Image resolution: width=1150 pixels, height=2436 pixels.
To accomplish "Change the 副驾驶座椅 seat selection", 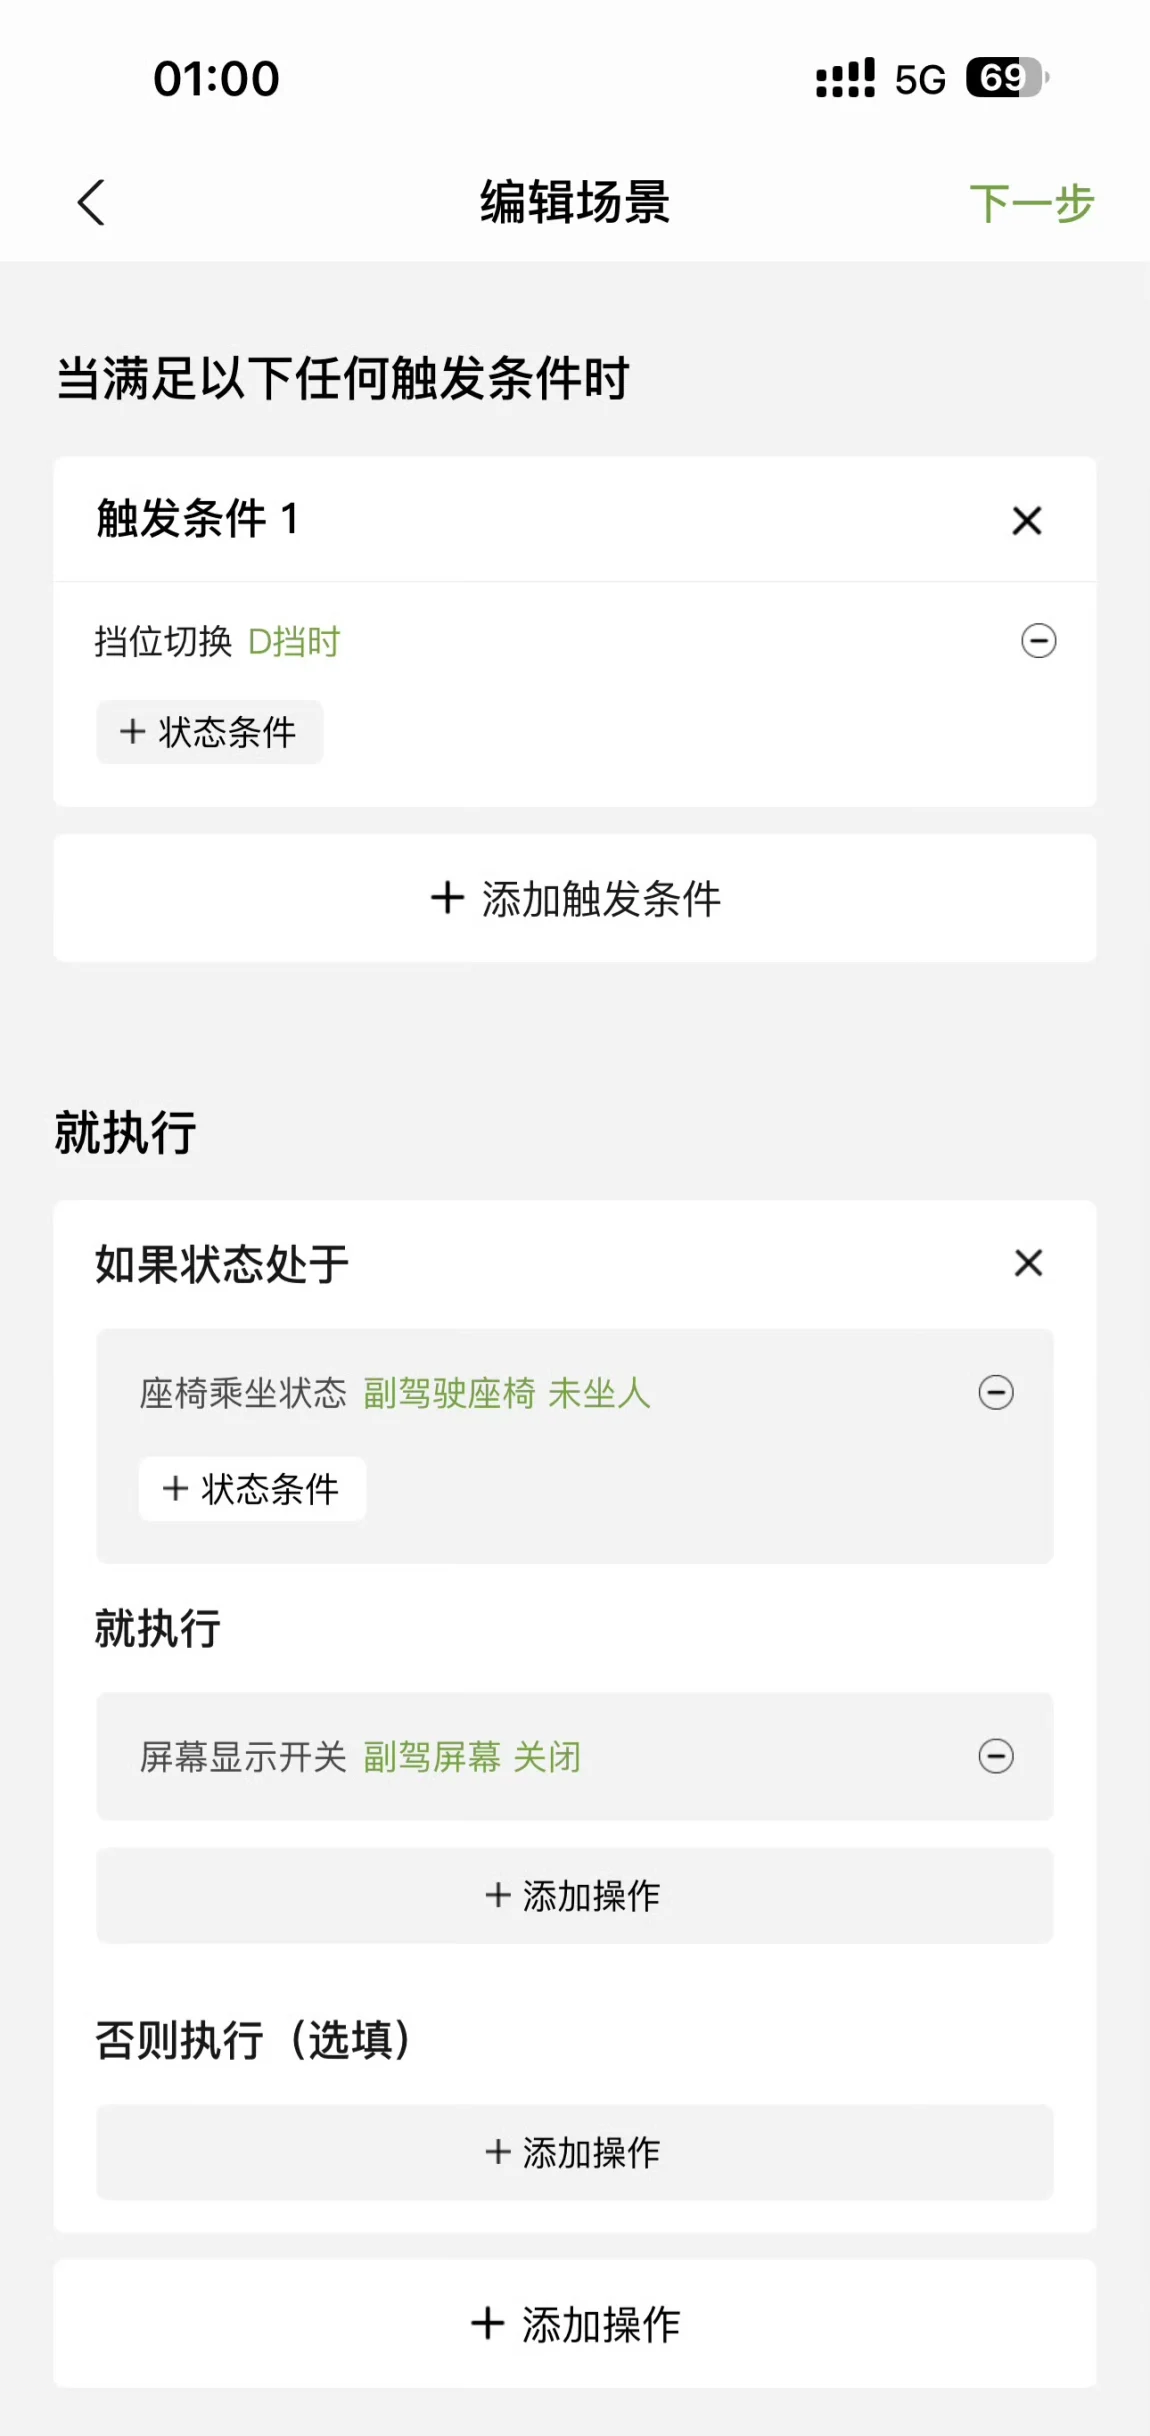I will coord(449,1393).
